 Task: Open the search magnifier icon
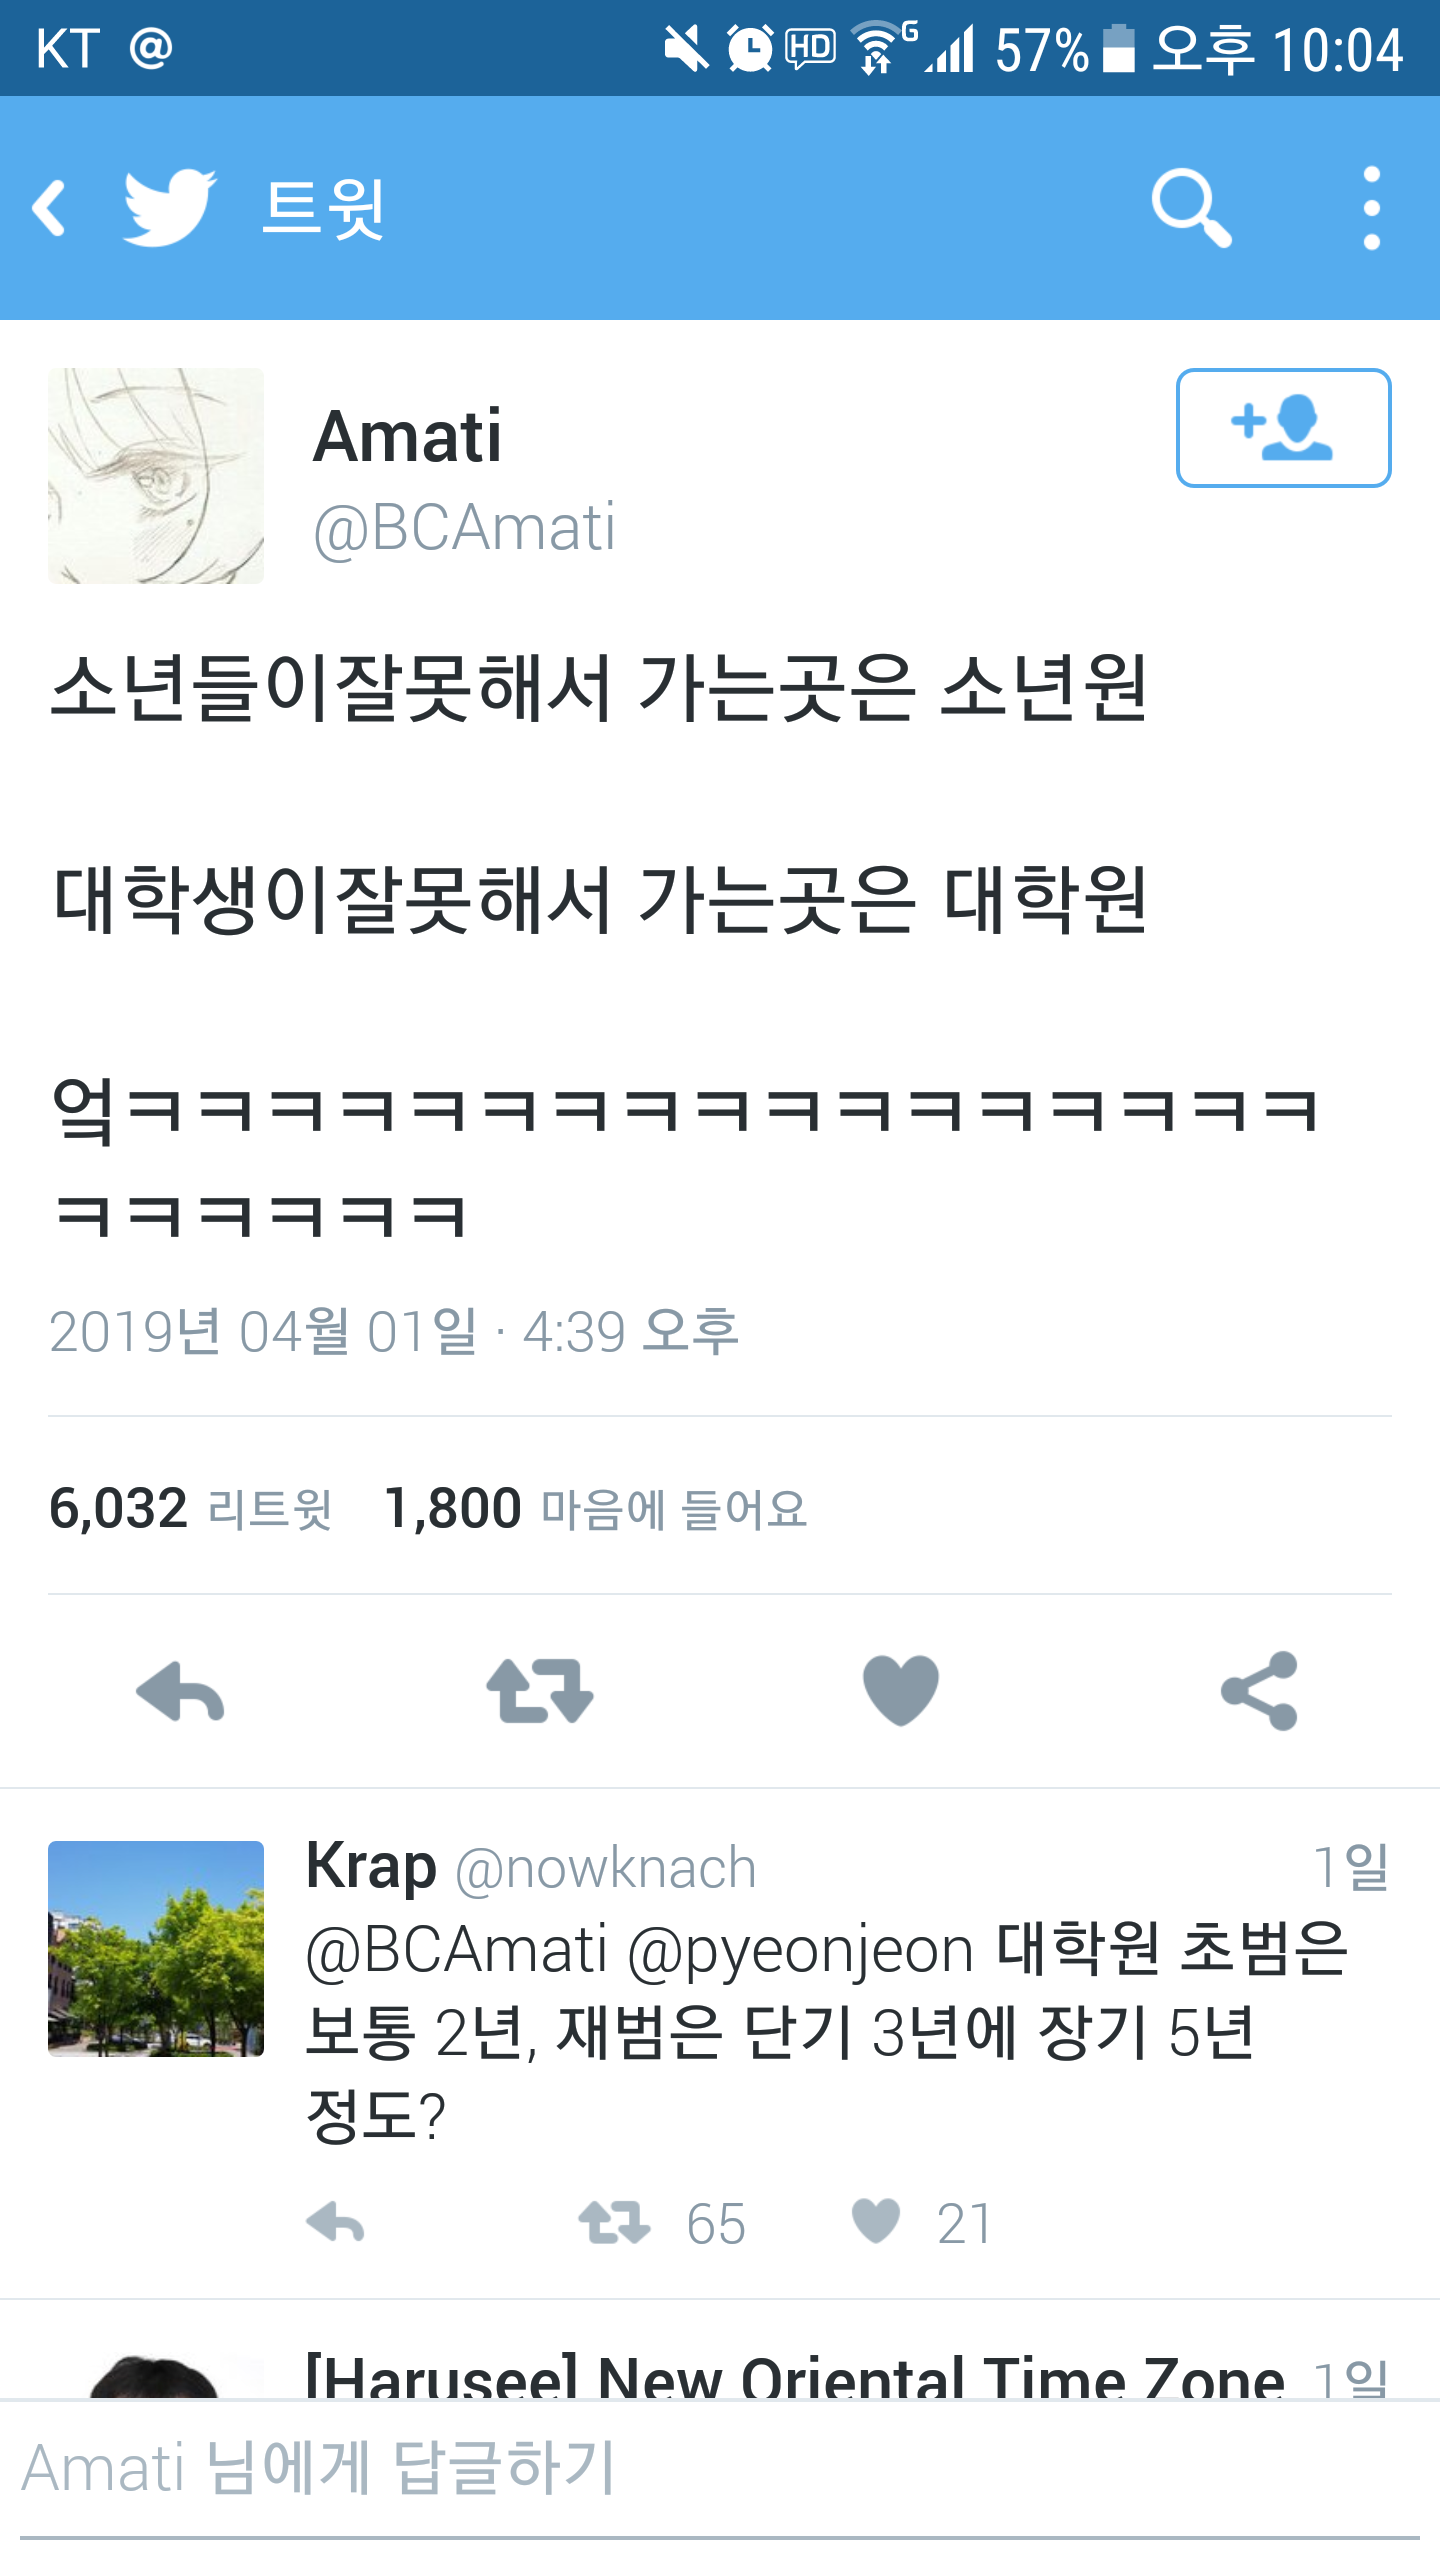click(x=1191, y=208)
